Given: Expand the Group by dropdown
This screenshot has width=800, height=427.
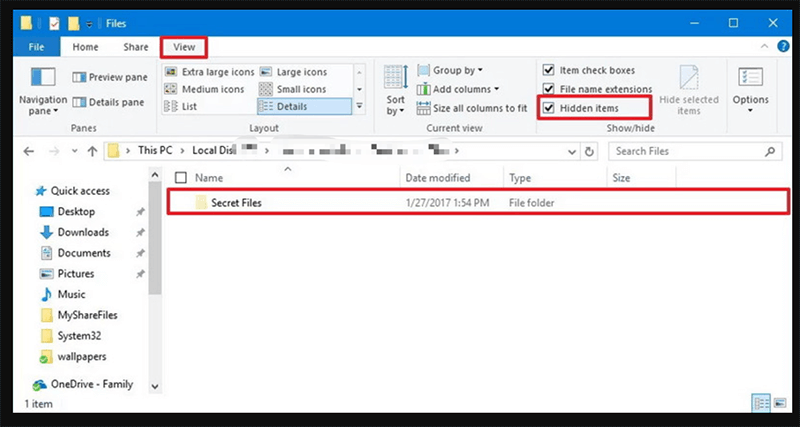Looking at the screenshot, I should pos(457,70).
